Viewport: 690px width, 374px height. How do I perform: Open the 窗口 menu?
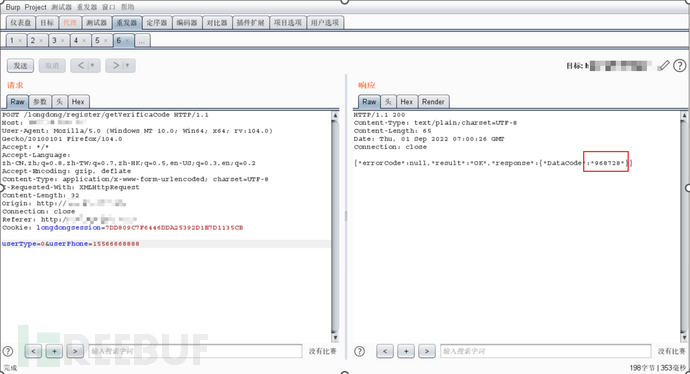(109, 7)
